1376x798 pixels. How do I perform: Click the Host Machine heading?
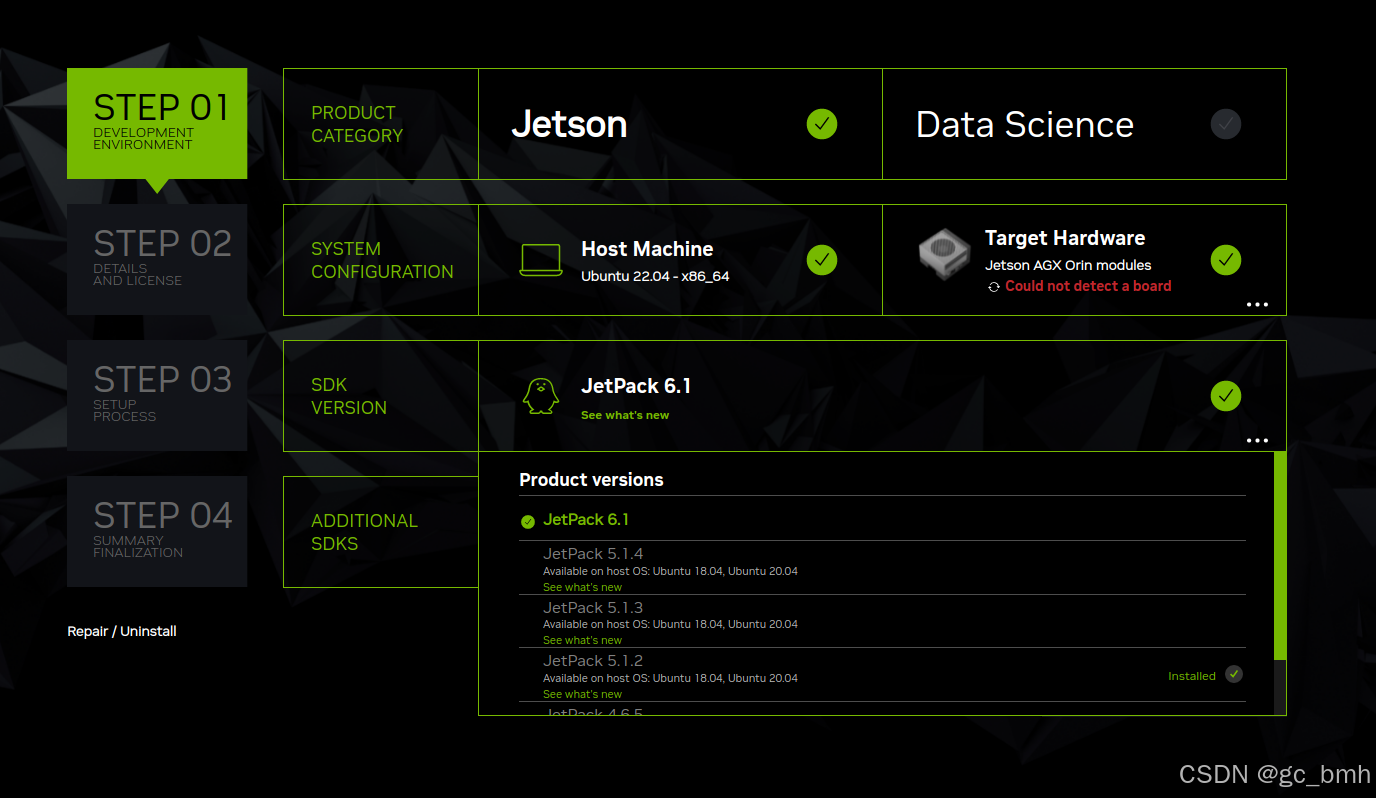(x=647, y=249)
